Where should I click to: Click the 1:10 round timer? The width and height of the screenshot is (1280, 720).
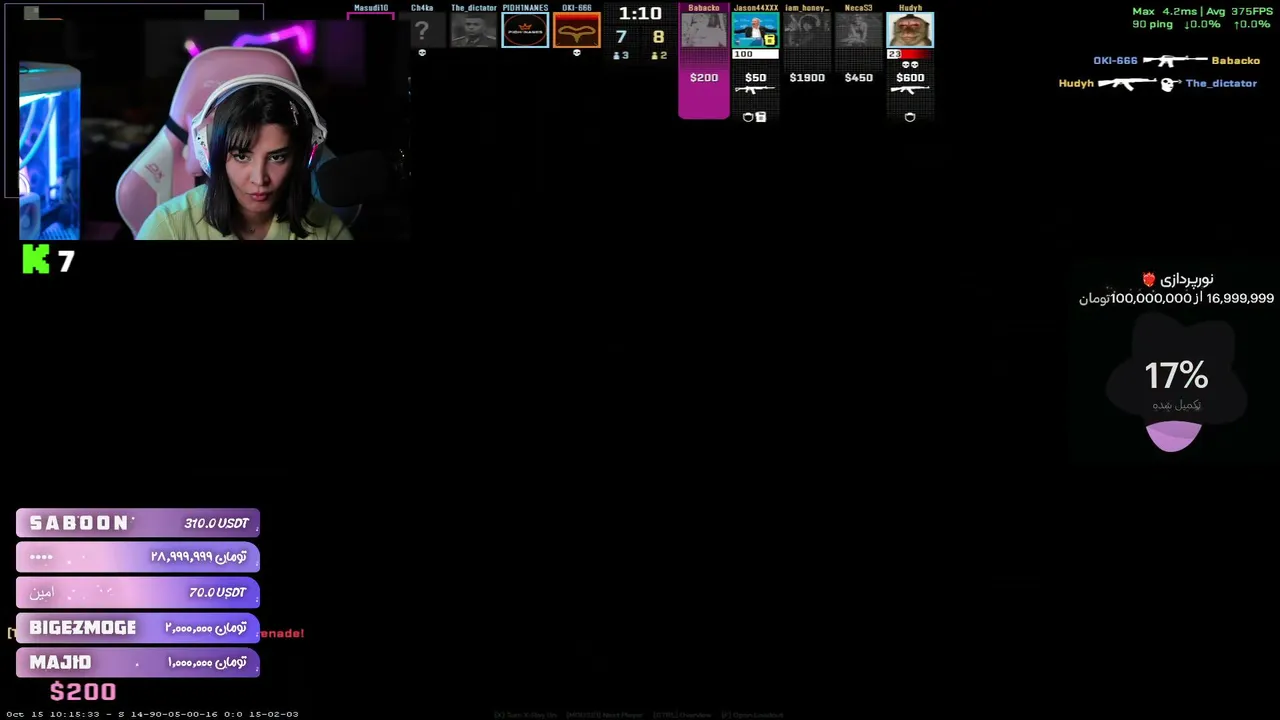click(x=640, y=14)
